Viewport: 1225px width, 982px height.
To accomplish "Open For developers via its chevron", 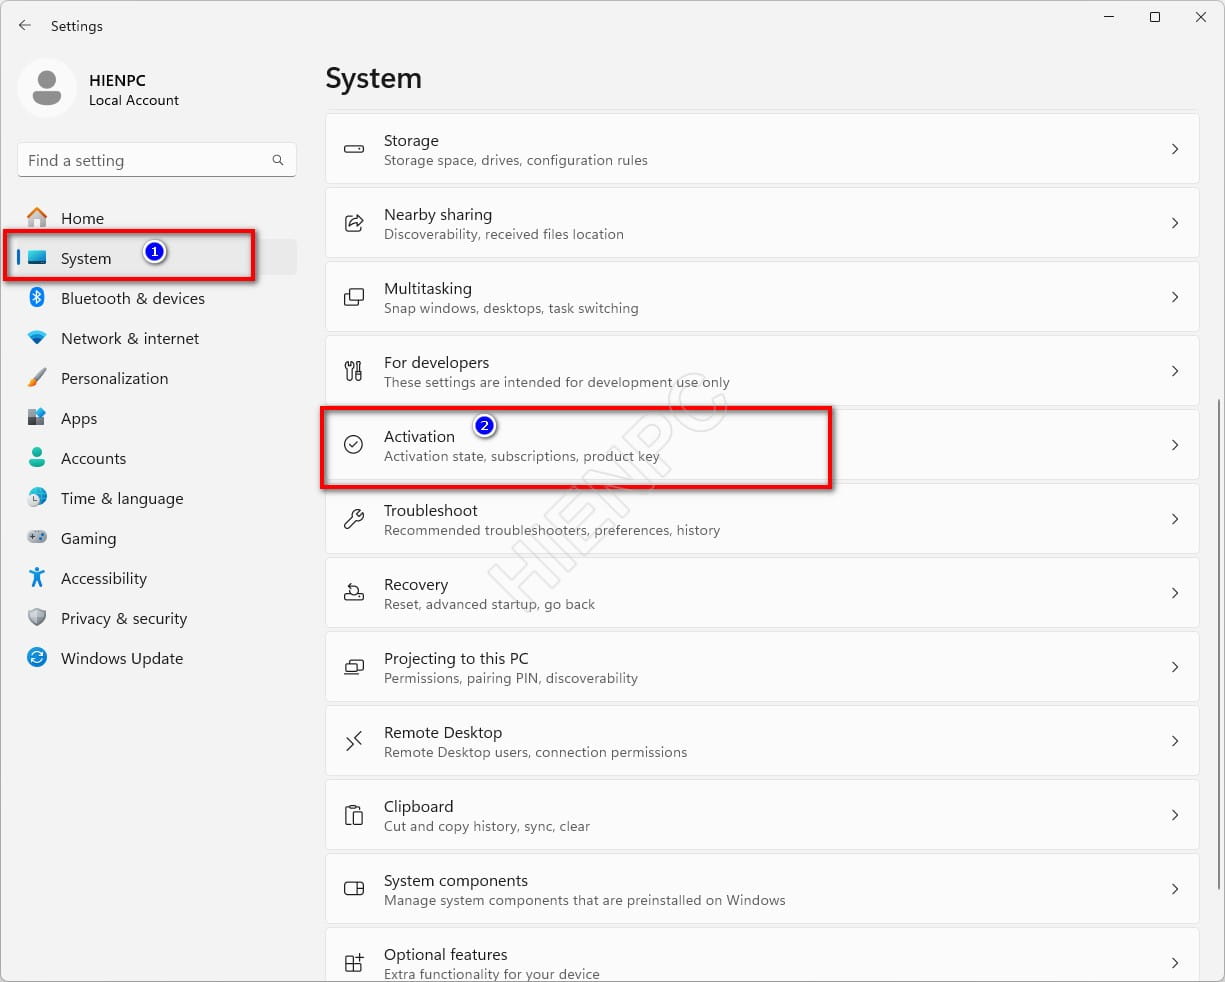I will click(x=1175, y=371).
